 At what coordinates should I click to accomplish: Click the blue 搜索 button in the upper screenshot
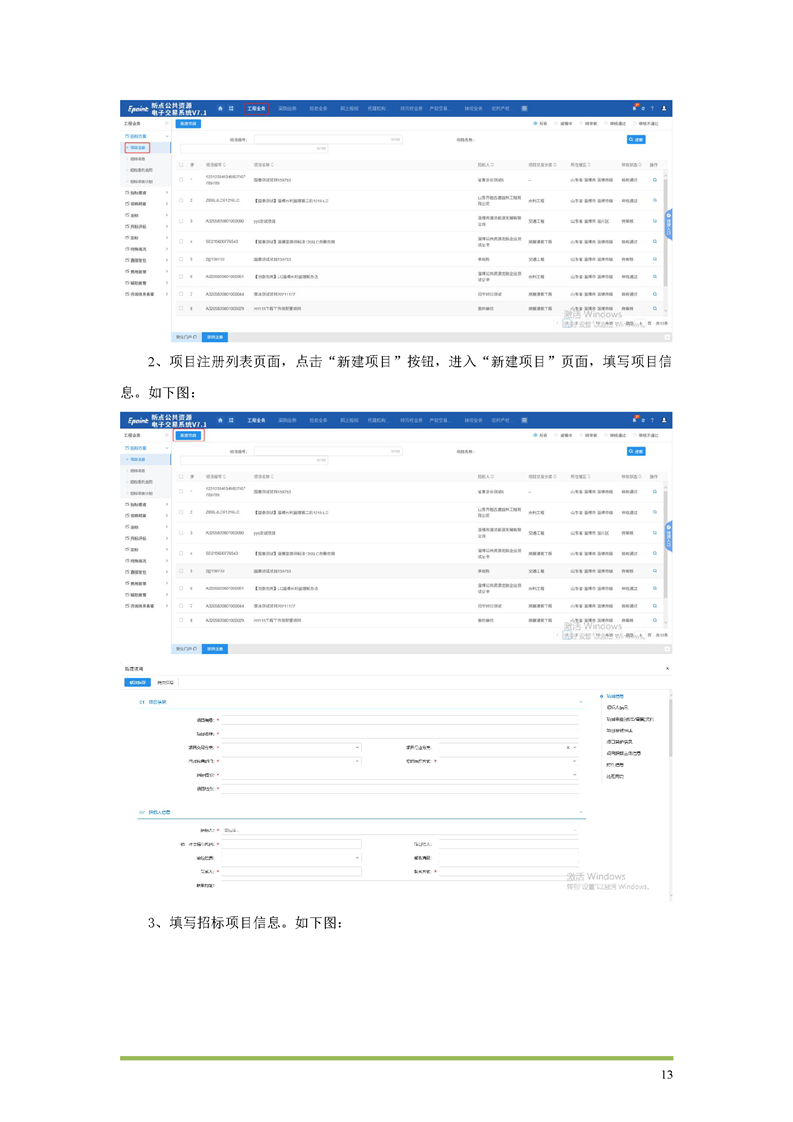pyautogui.click(x=636, y=140)
